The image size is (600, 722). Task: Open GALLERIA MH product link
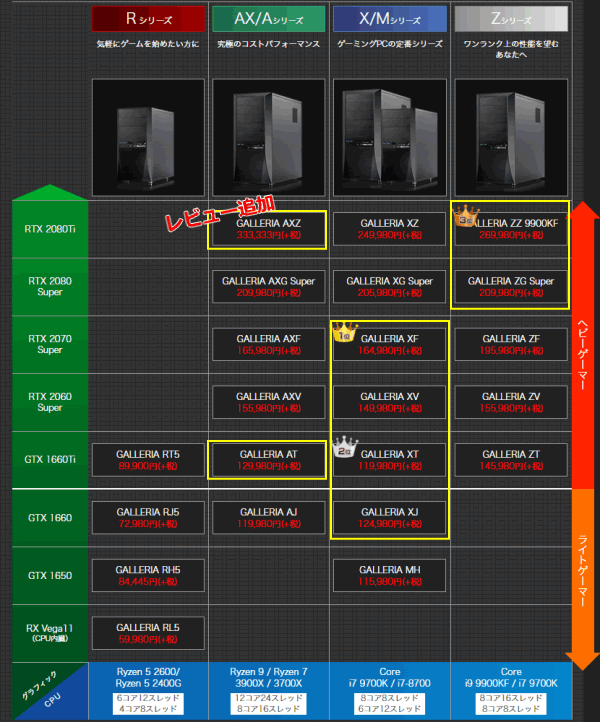point(390,576)
